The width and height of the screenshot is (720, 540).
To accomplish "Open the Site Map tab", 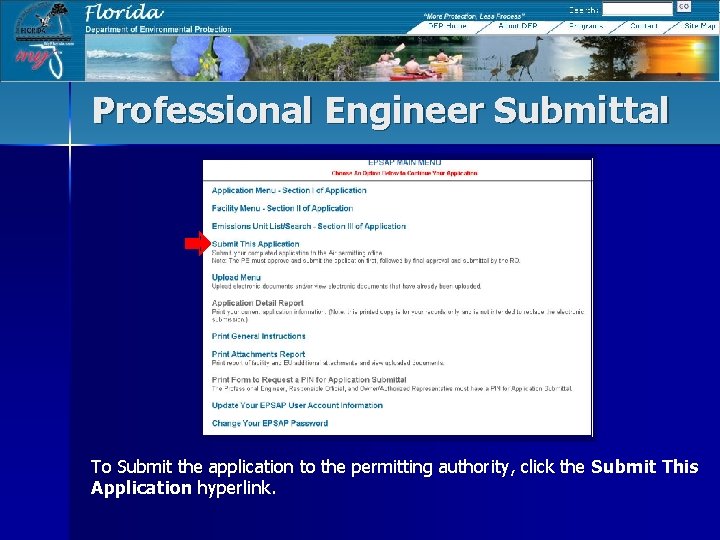I will [699, 26].
